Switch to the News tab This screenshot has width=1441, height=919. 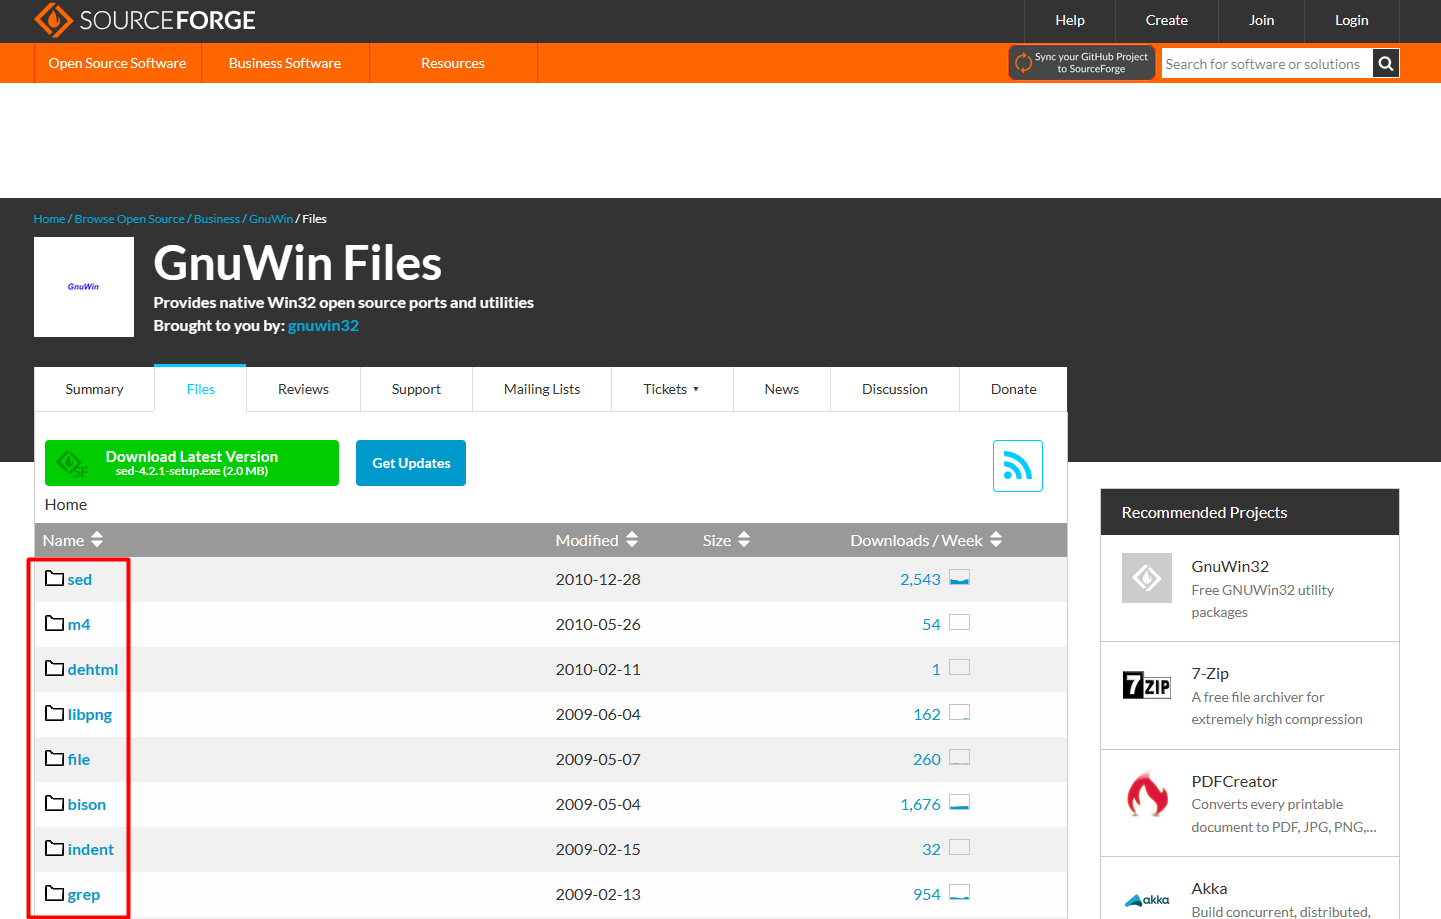(782, 389)
